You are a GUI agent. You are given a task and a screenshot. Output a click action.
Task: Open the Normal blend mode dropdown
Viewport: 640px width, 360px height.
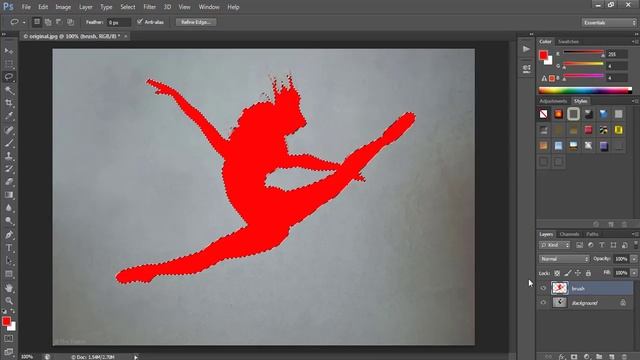coord(564,259)
